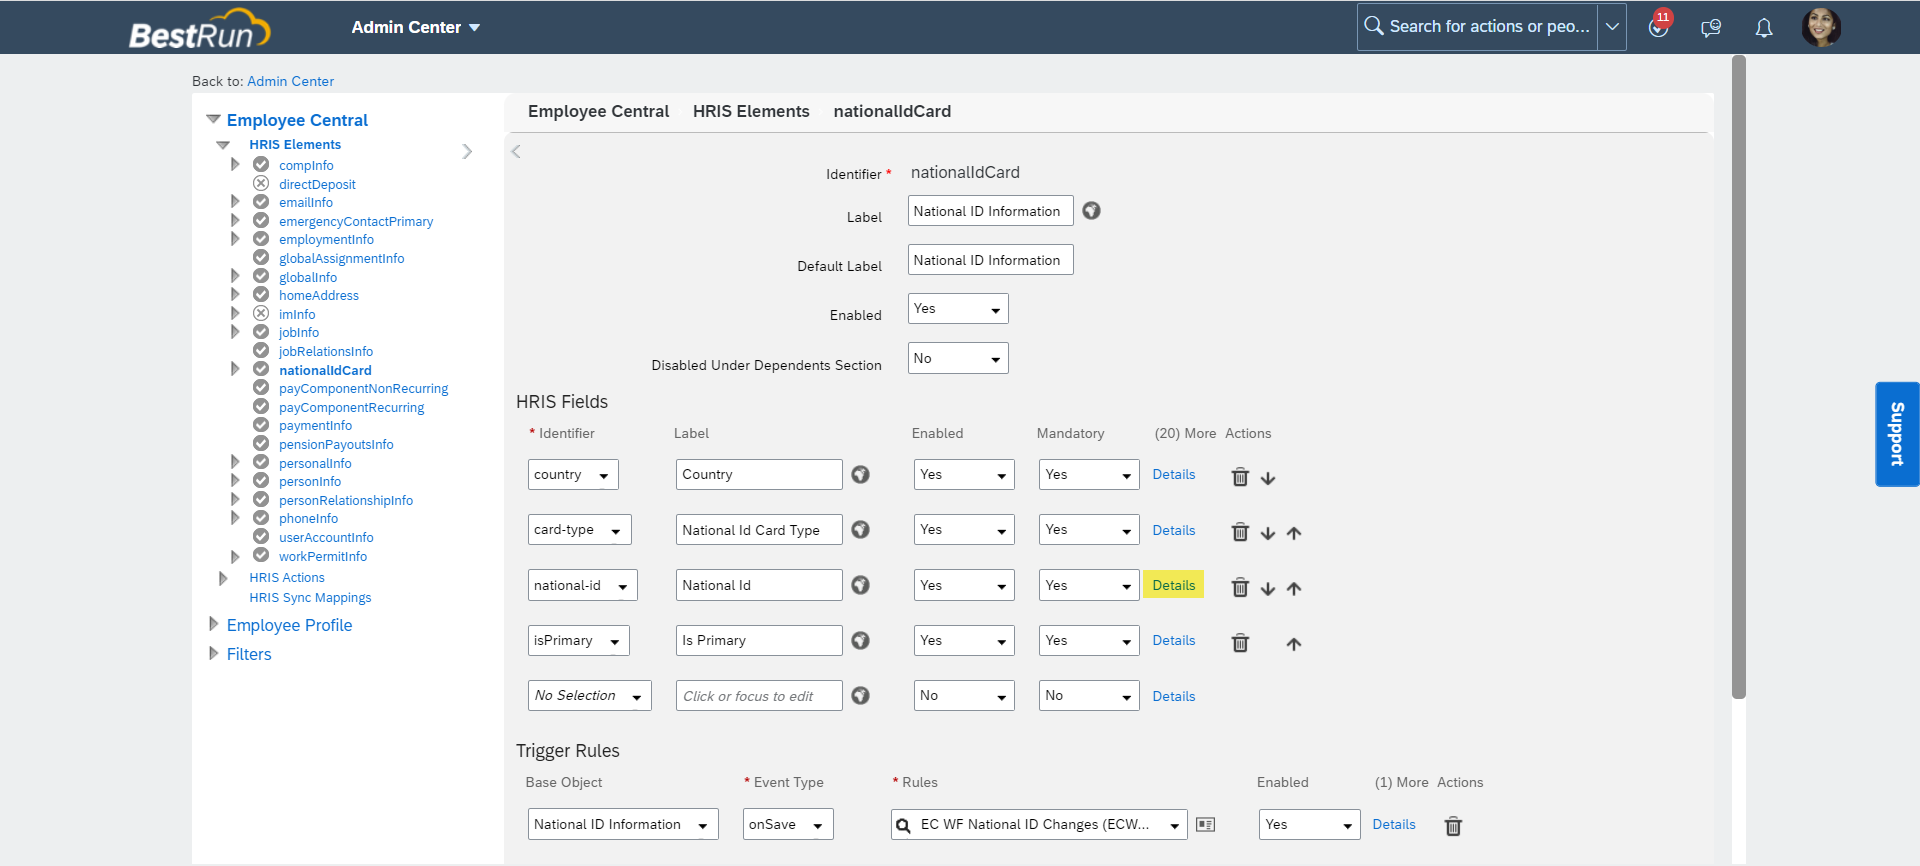Move the card-type field up
Image resolution: width=1920 pixels, height=866 pixels.
point(1294,533)
